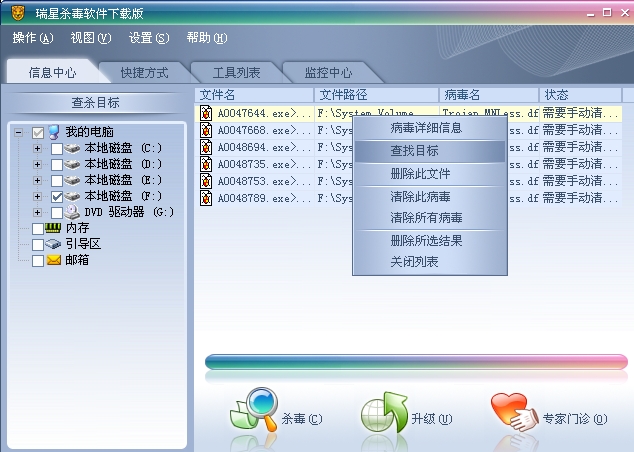The image size is (634, 452).
Task: Click the drive icon for 本地磁盘 (E:)
Action: [x=72, y=180]
